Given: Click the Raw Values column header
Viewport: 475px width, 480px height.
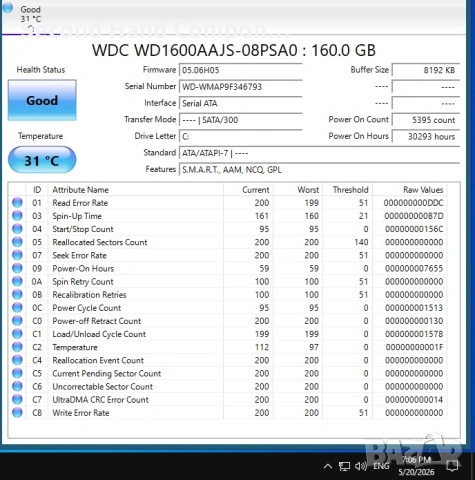Looking at the screenshot, I should click(x=410, y=190).
